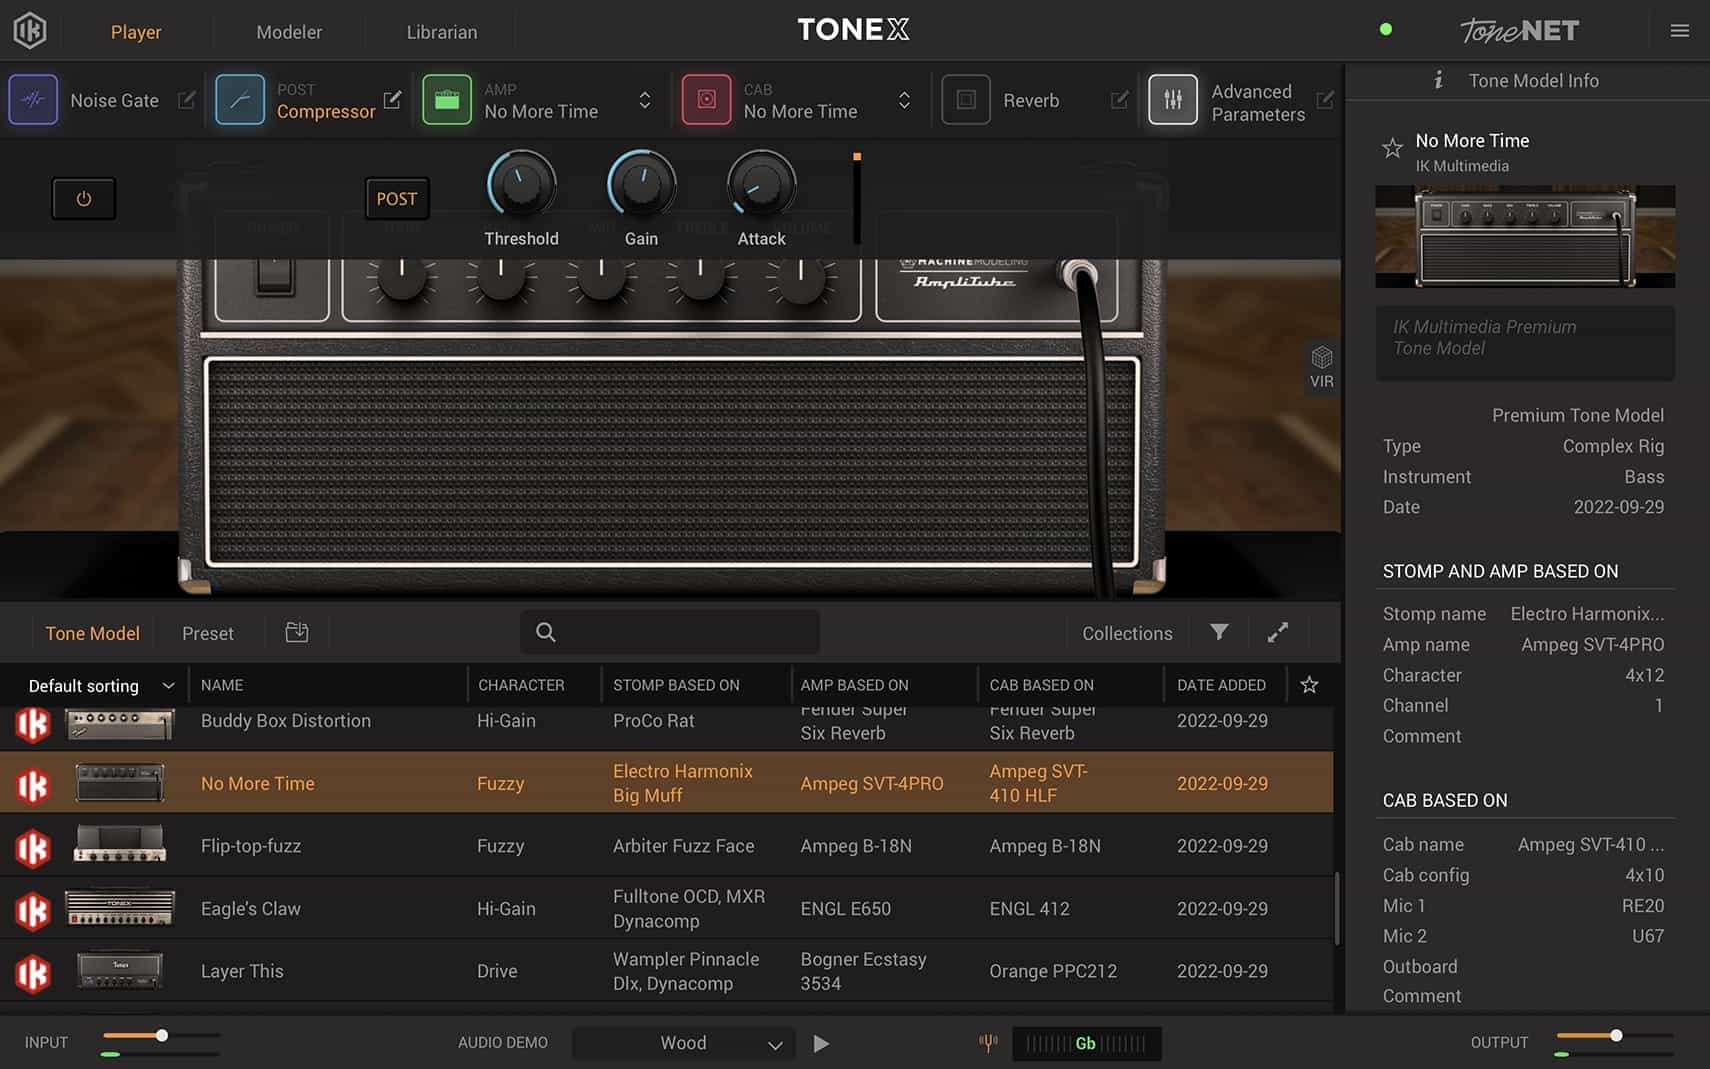Click the tone model amp thumbnail

1525,237
